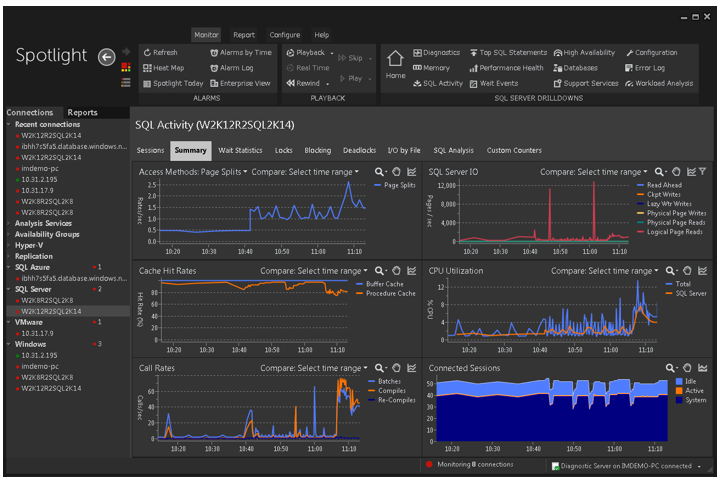The image size is (722, 482).
Task: Click the back arrow next to Spotlight
Action: (106, 57)
